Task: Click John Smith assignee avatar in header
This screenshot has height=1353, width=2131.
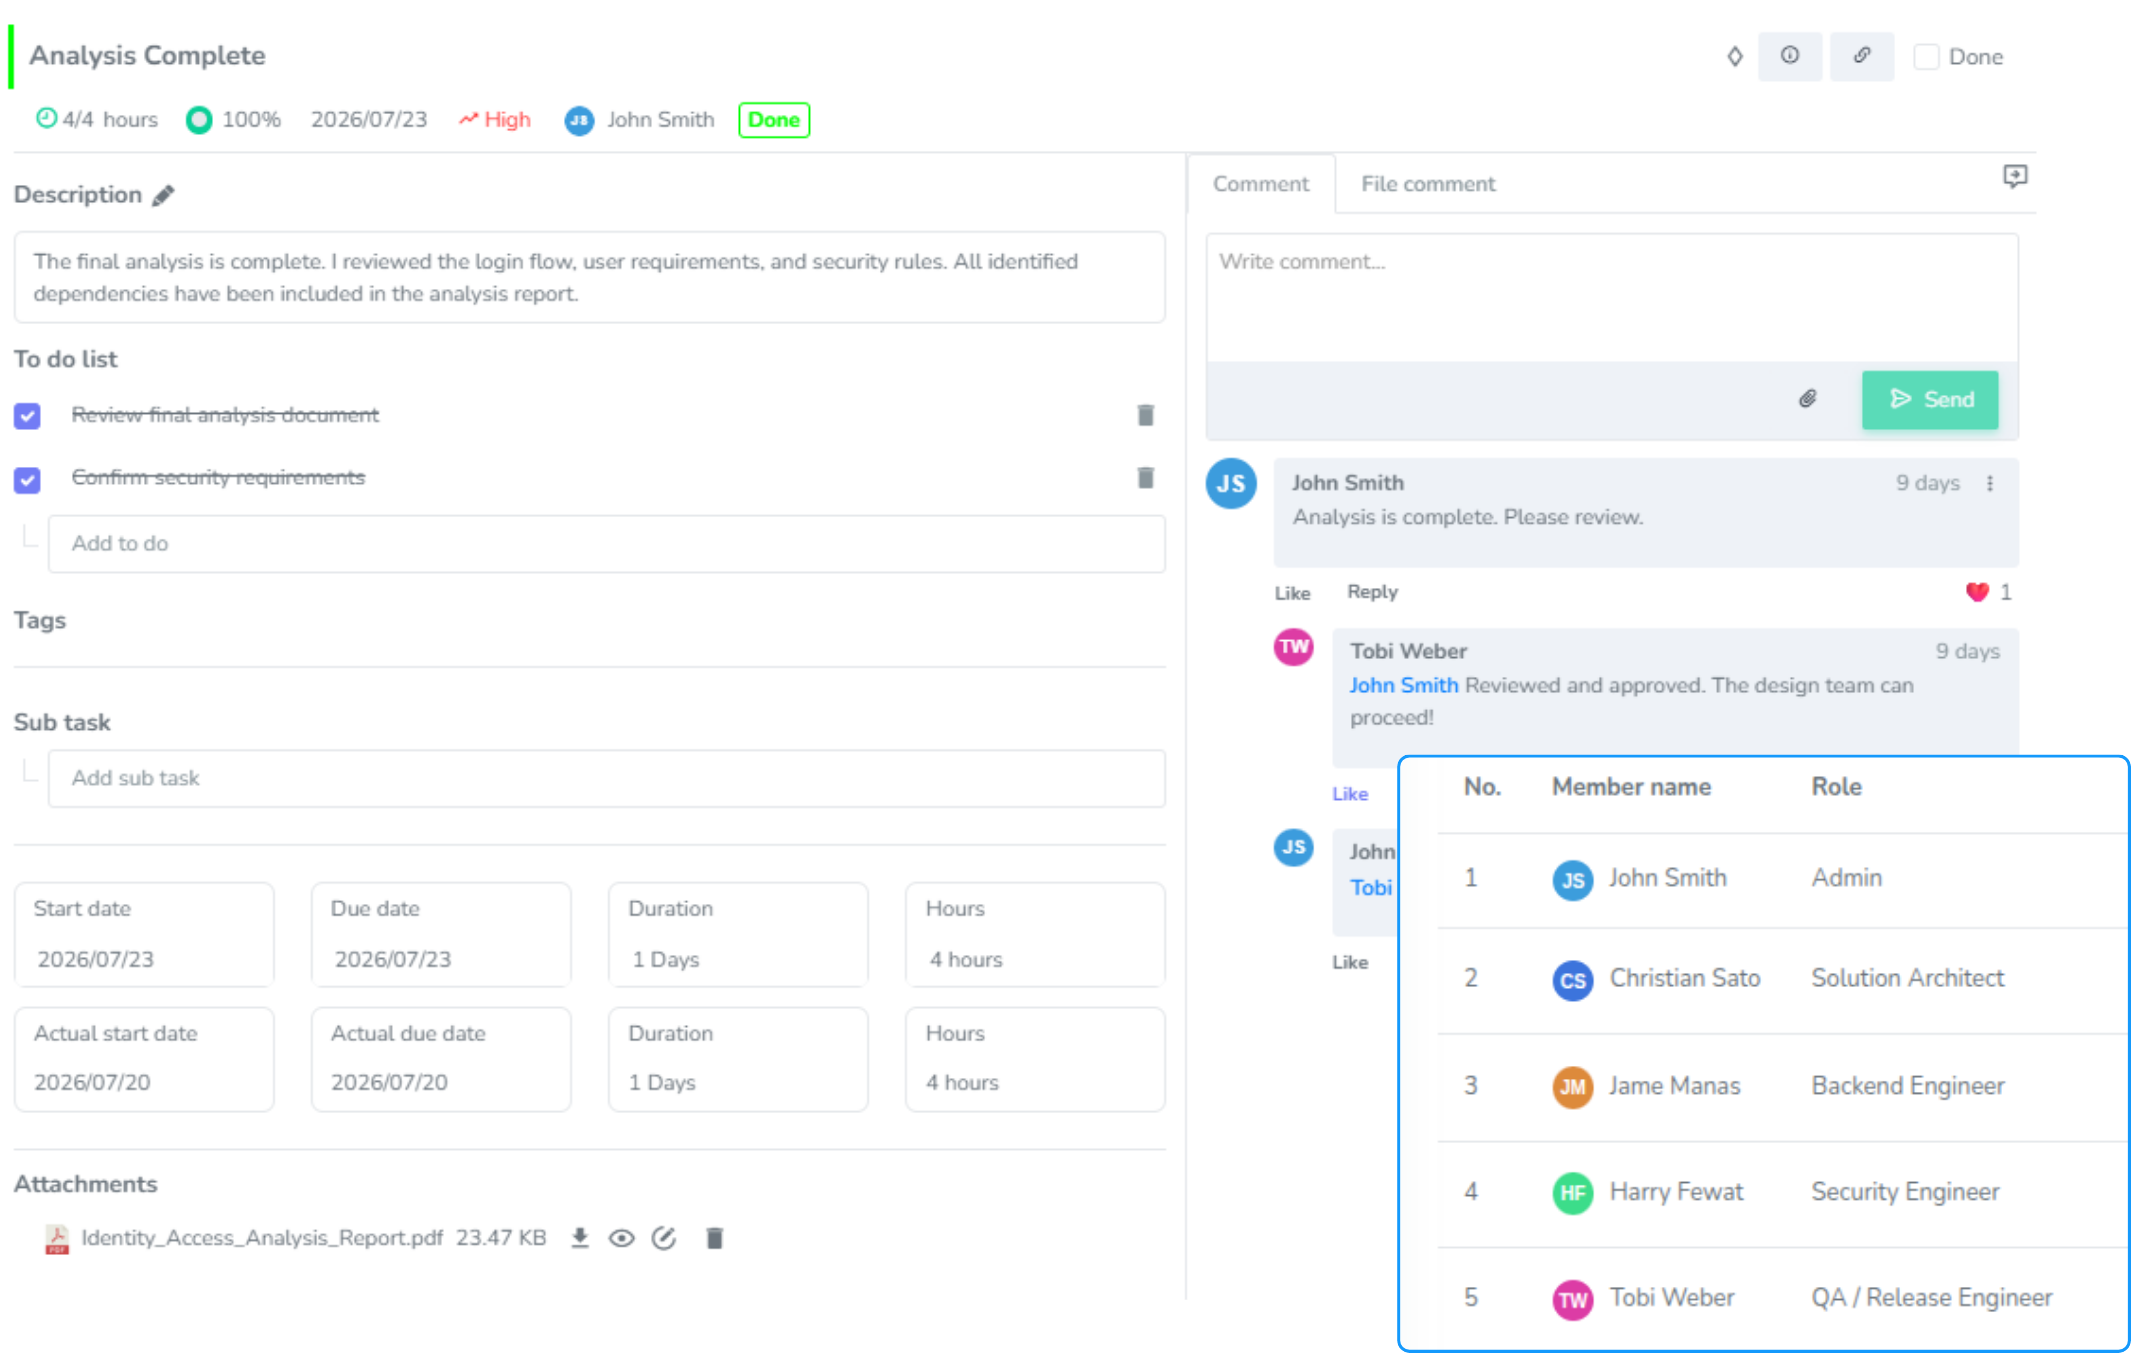Action: click(579, 120)
